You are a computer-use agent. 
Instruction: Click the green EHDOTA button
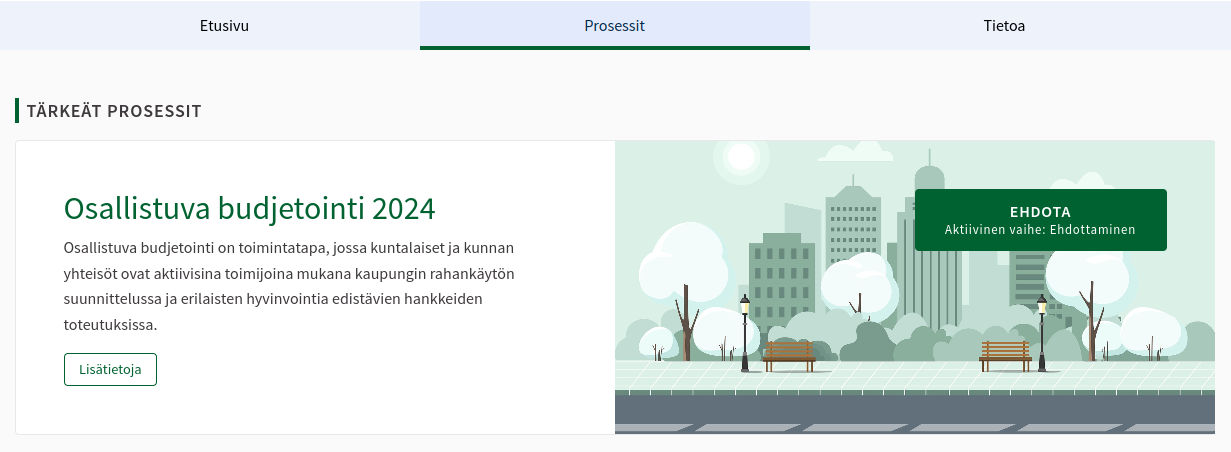1040,220
